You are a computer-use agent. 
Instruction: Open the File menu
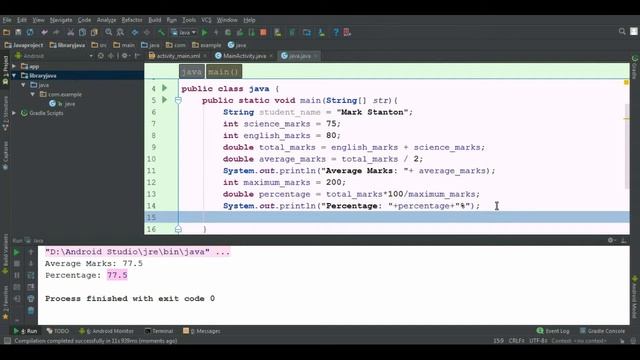[7, 20]
